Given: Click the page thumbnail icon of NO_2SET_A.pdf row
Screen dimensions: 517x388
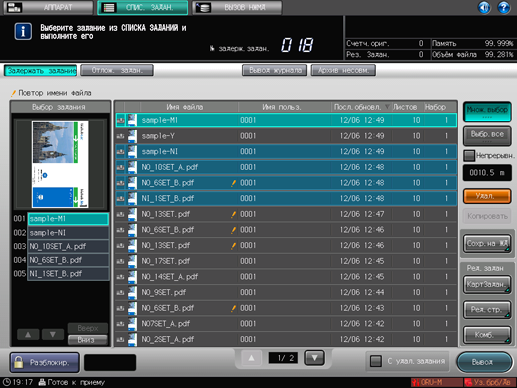Looking at the screenshot, I should [132, 339].
